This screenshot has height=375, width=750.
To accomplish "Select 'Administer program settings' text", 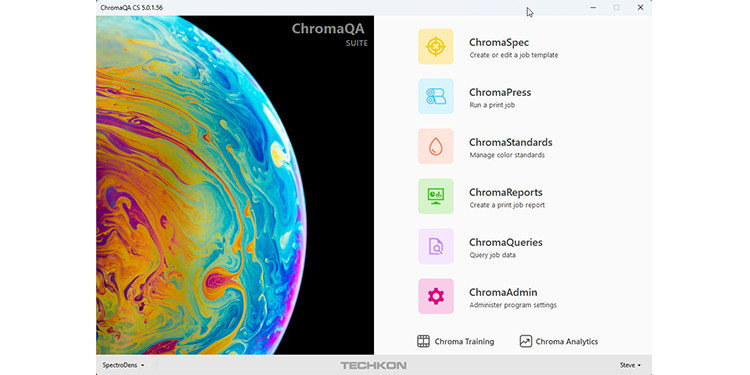I will click(513, 305).
